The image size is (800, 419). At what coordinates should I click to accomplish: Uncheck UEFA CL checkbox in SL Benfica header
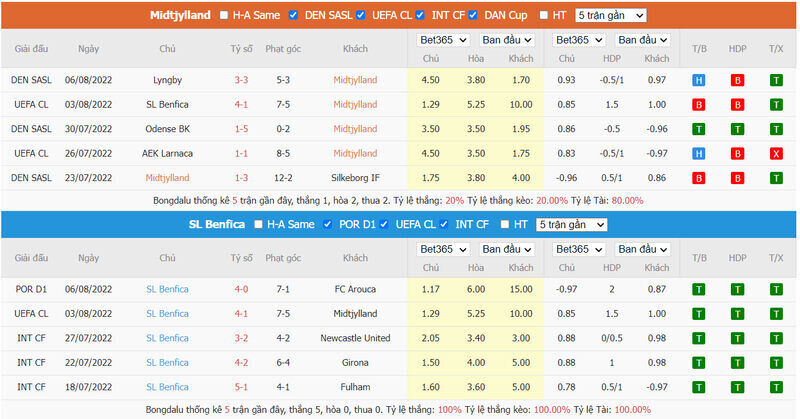click(384, 225)
